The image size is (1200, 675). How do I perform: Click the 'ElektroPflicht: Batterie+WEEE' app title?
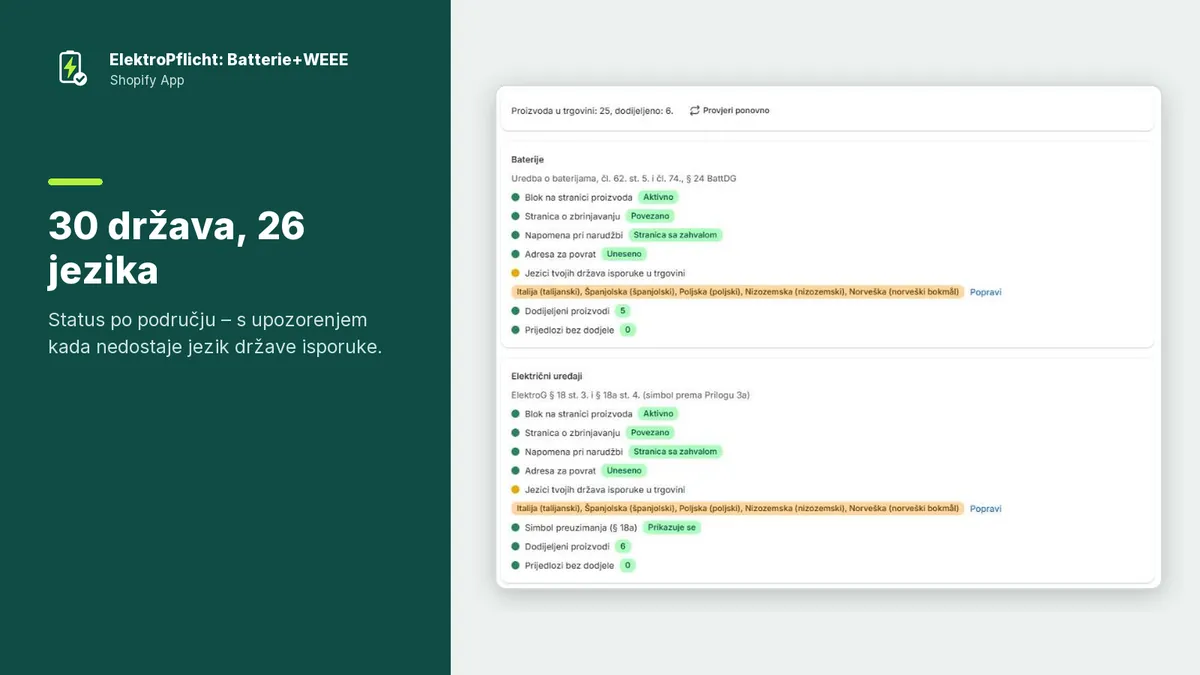tap(229, 60)
